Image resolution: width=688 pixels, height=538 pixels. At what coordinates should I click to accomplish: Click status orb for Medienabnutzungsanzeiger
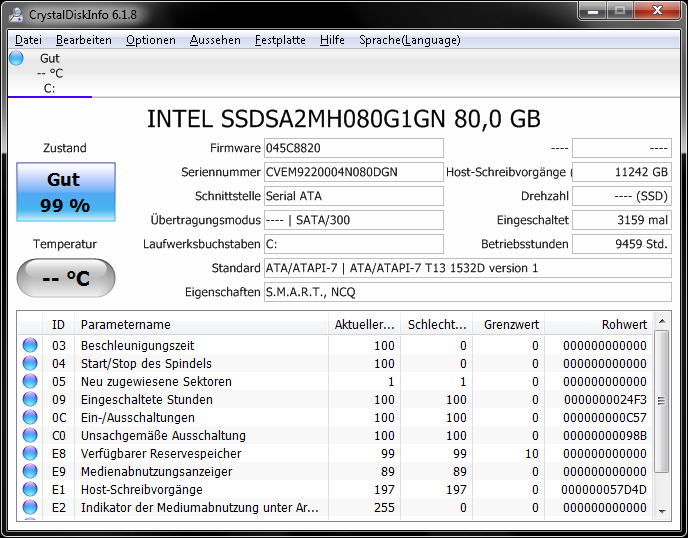click(x=30, y=471)
